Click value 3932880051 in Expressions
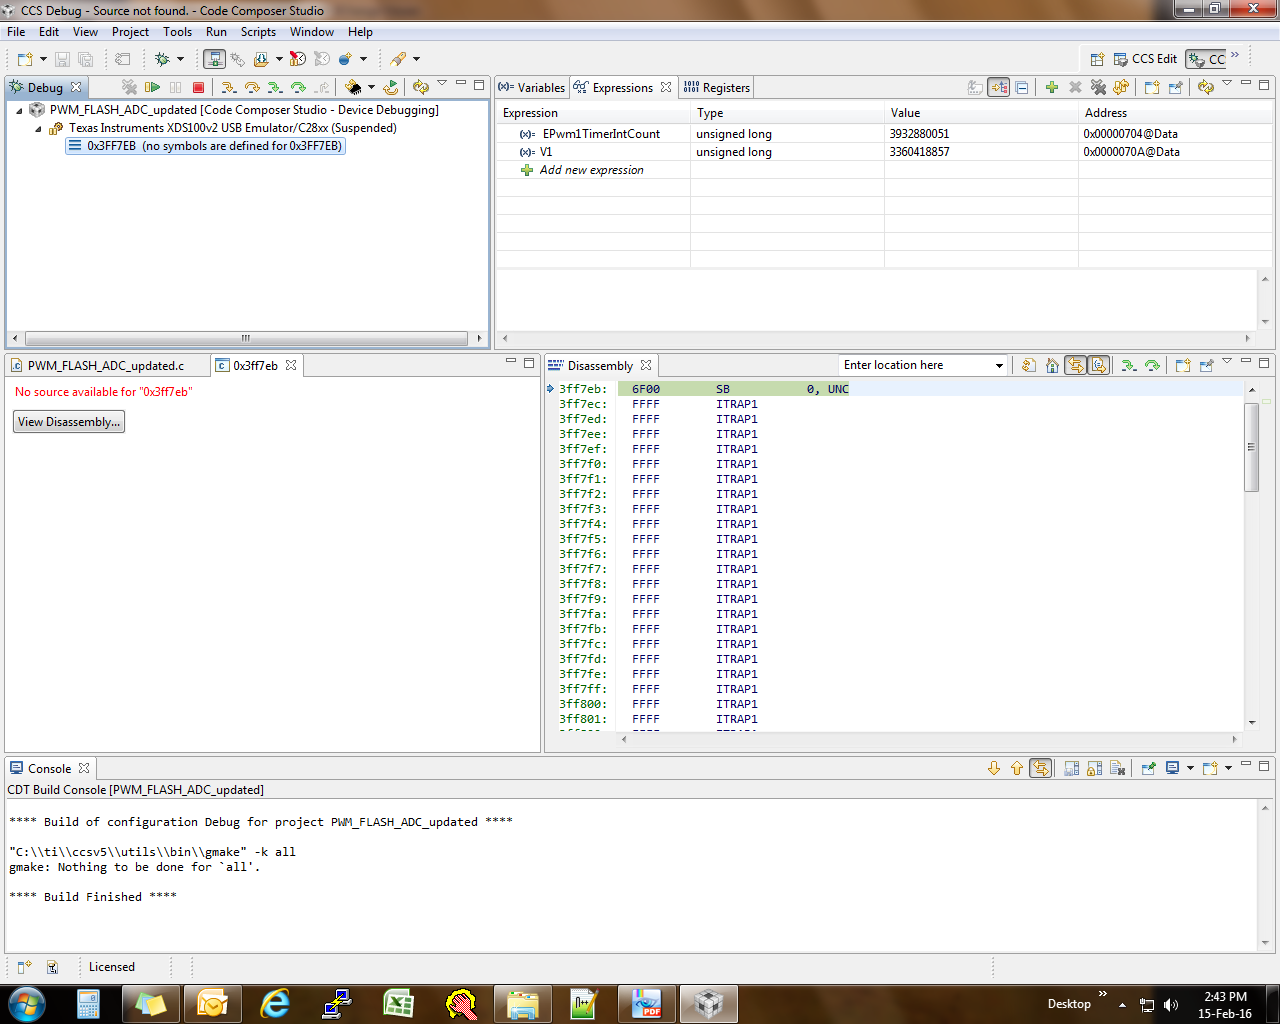 tap(919, 134)
